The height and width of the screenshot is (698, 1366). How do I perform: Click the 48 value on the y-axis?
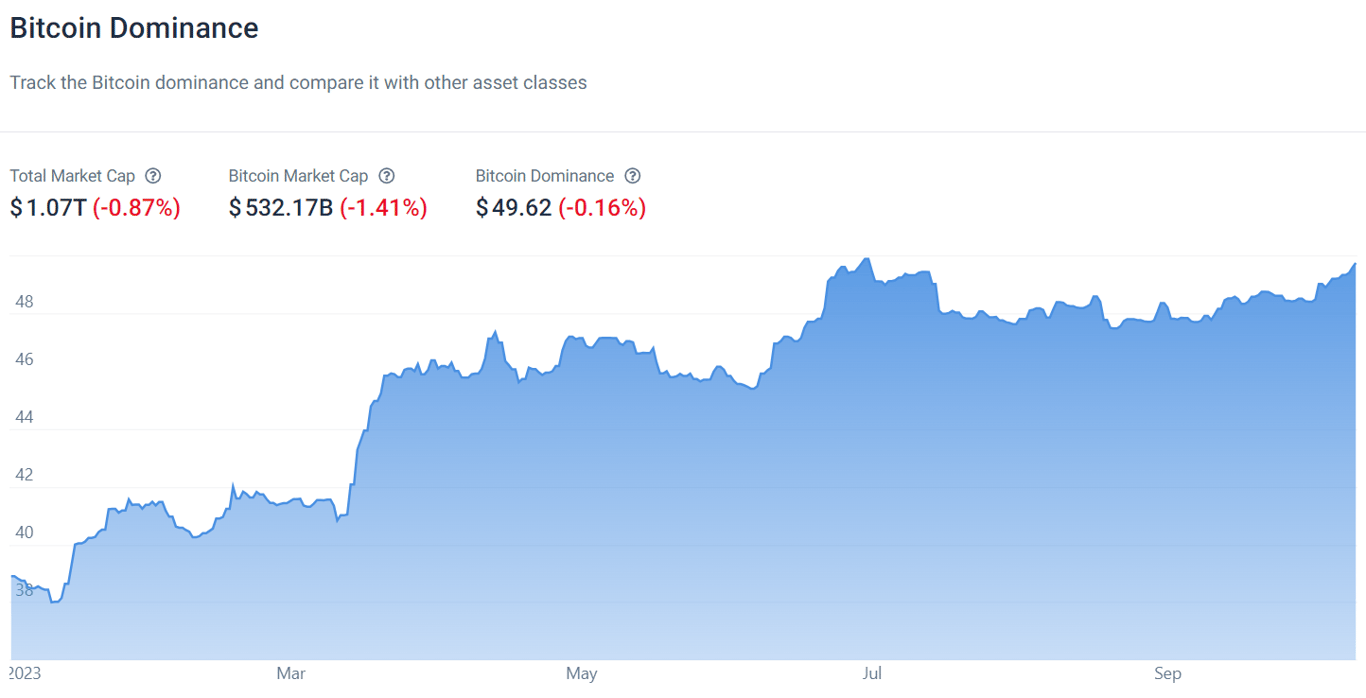(24, 301)
